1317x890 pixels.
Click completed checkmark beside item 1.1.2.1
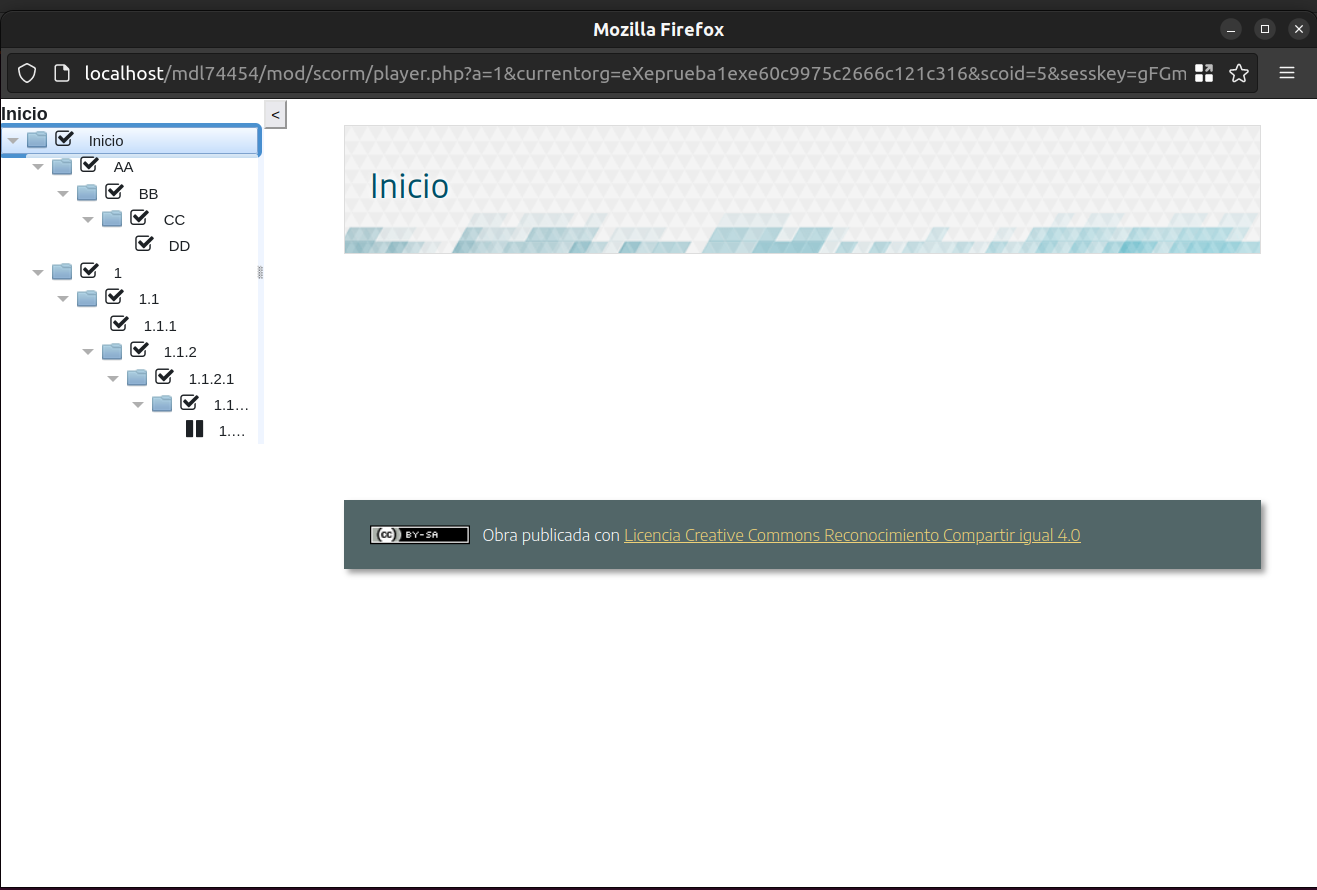165,376
